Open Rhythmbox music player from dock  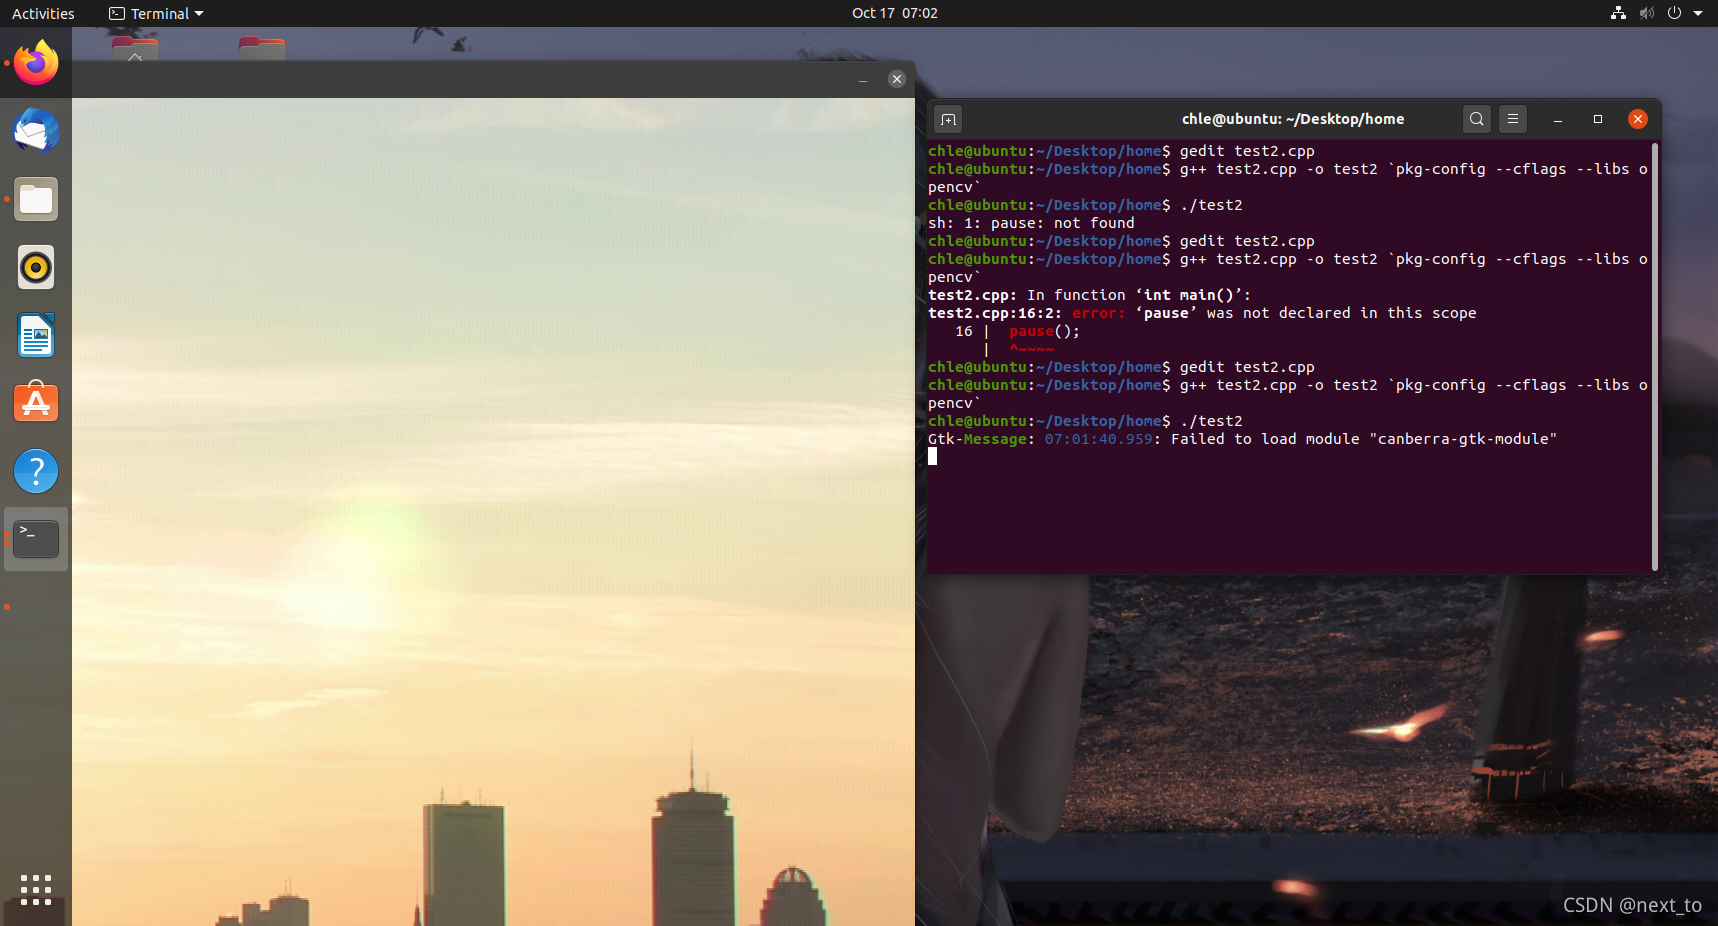[x=36, y=267]
